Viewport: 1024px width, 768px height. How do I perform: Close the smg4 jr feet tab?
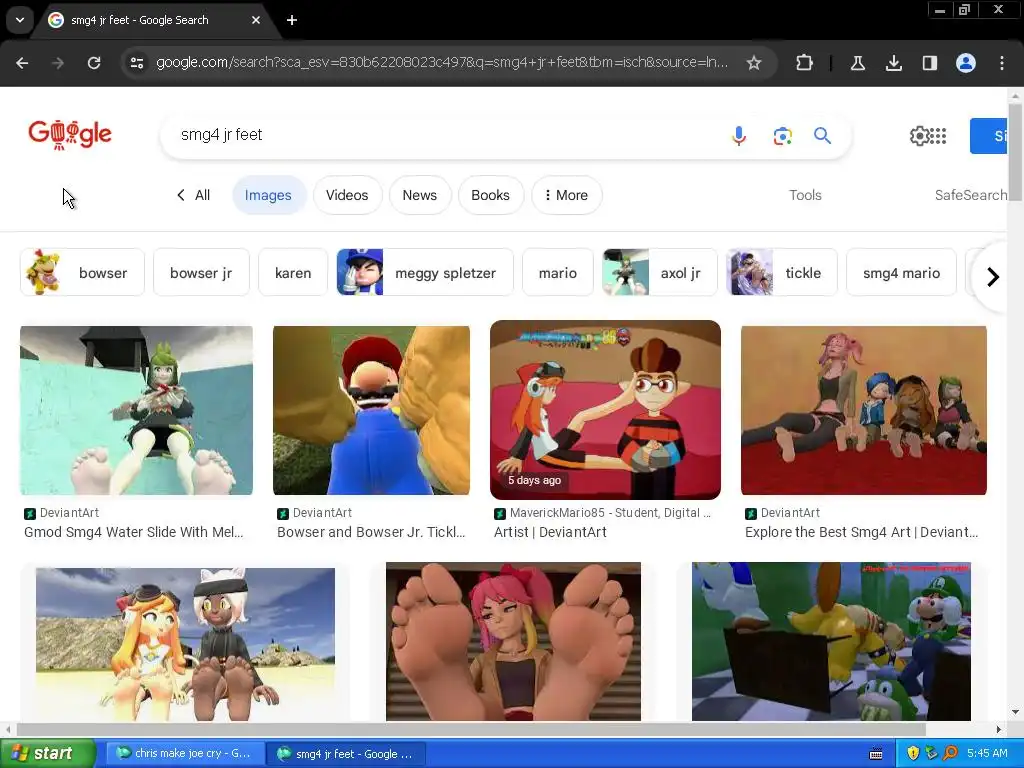pyautogui.click(x=256, y=20)
